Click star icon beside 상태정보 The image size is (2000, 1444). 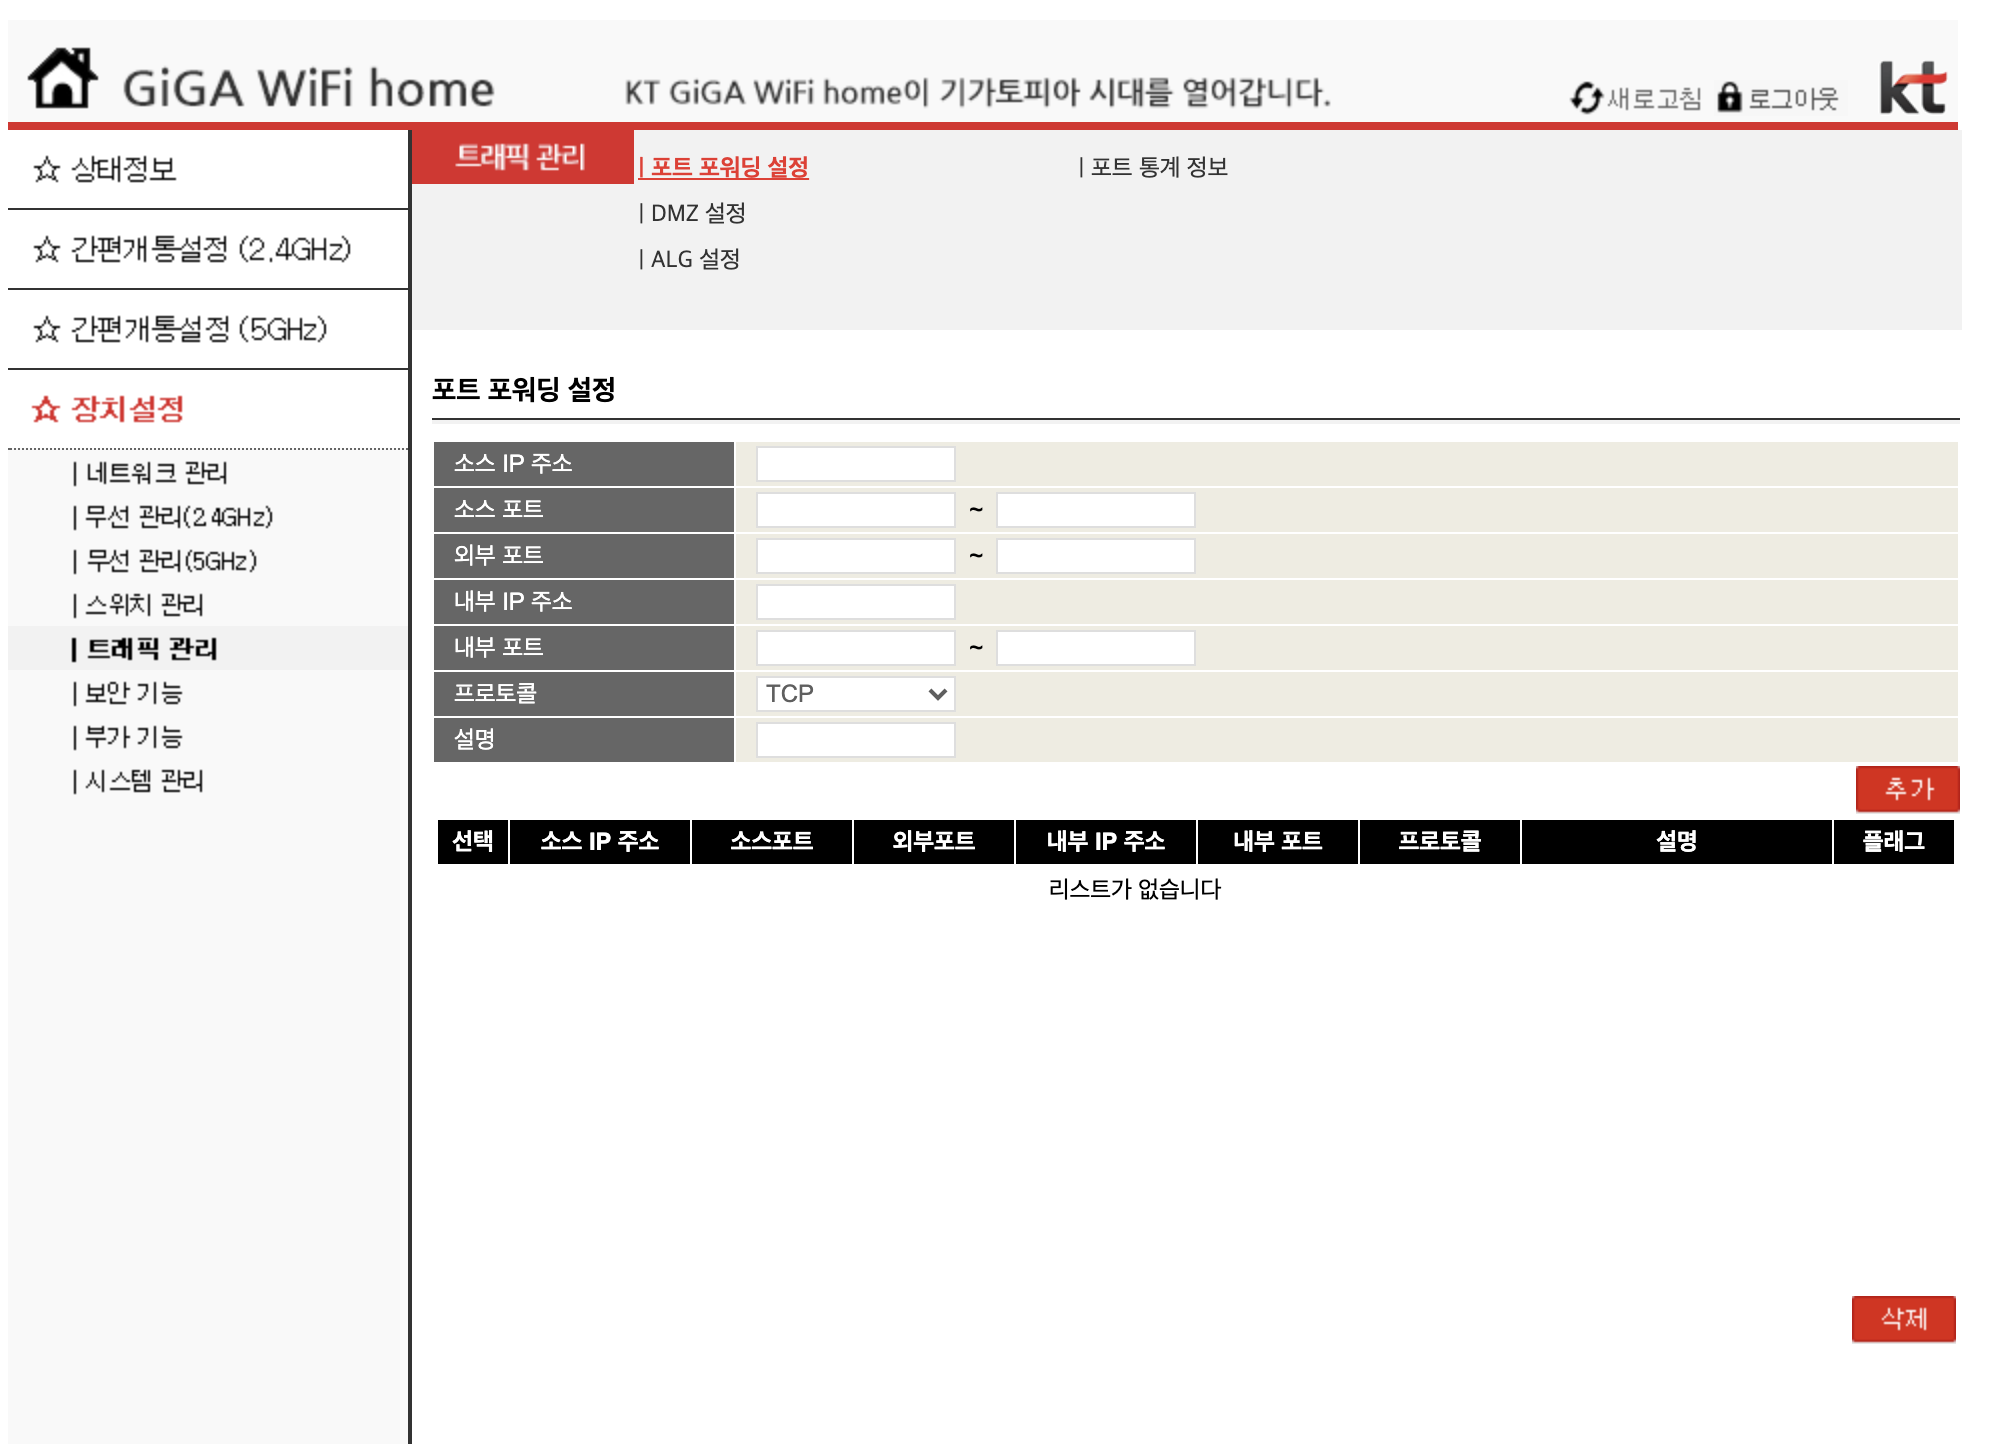[46, 169]
